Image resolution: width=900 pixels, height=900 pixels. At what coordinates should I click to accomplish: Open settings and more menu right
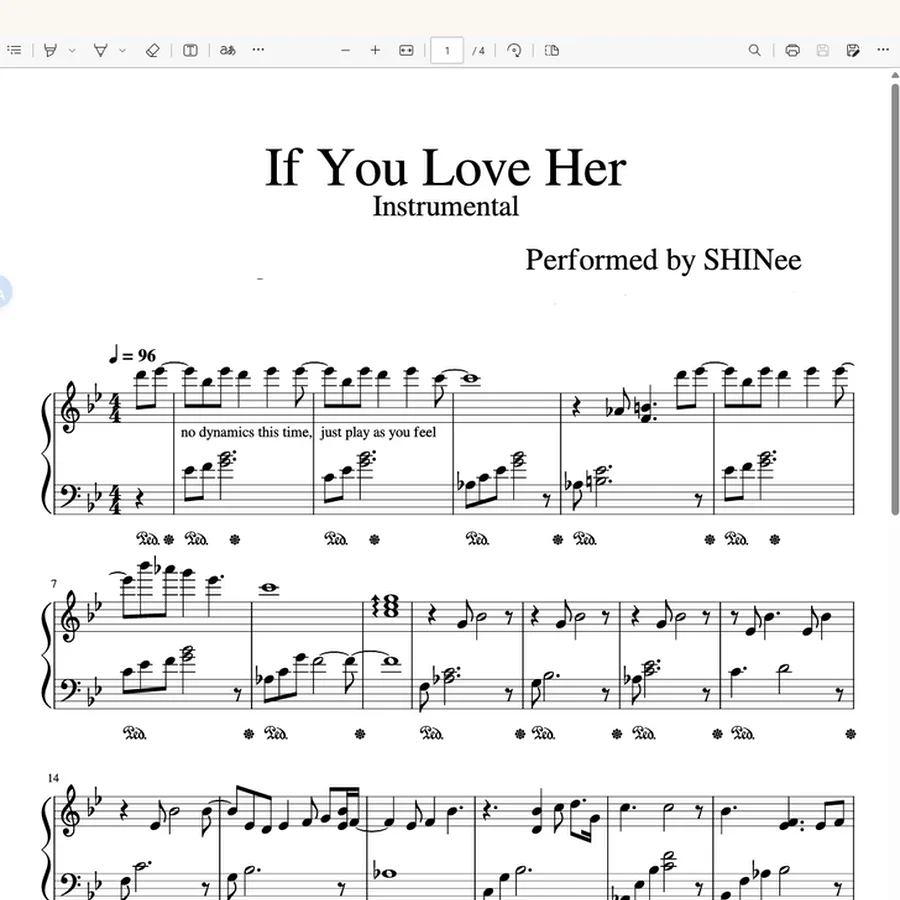(x=883, y=50)
